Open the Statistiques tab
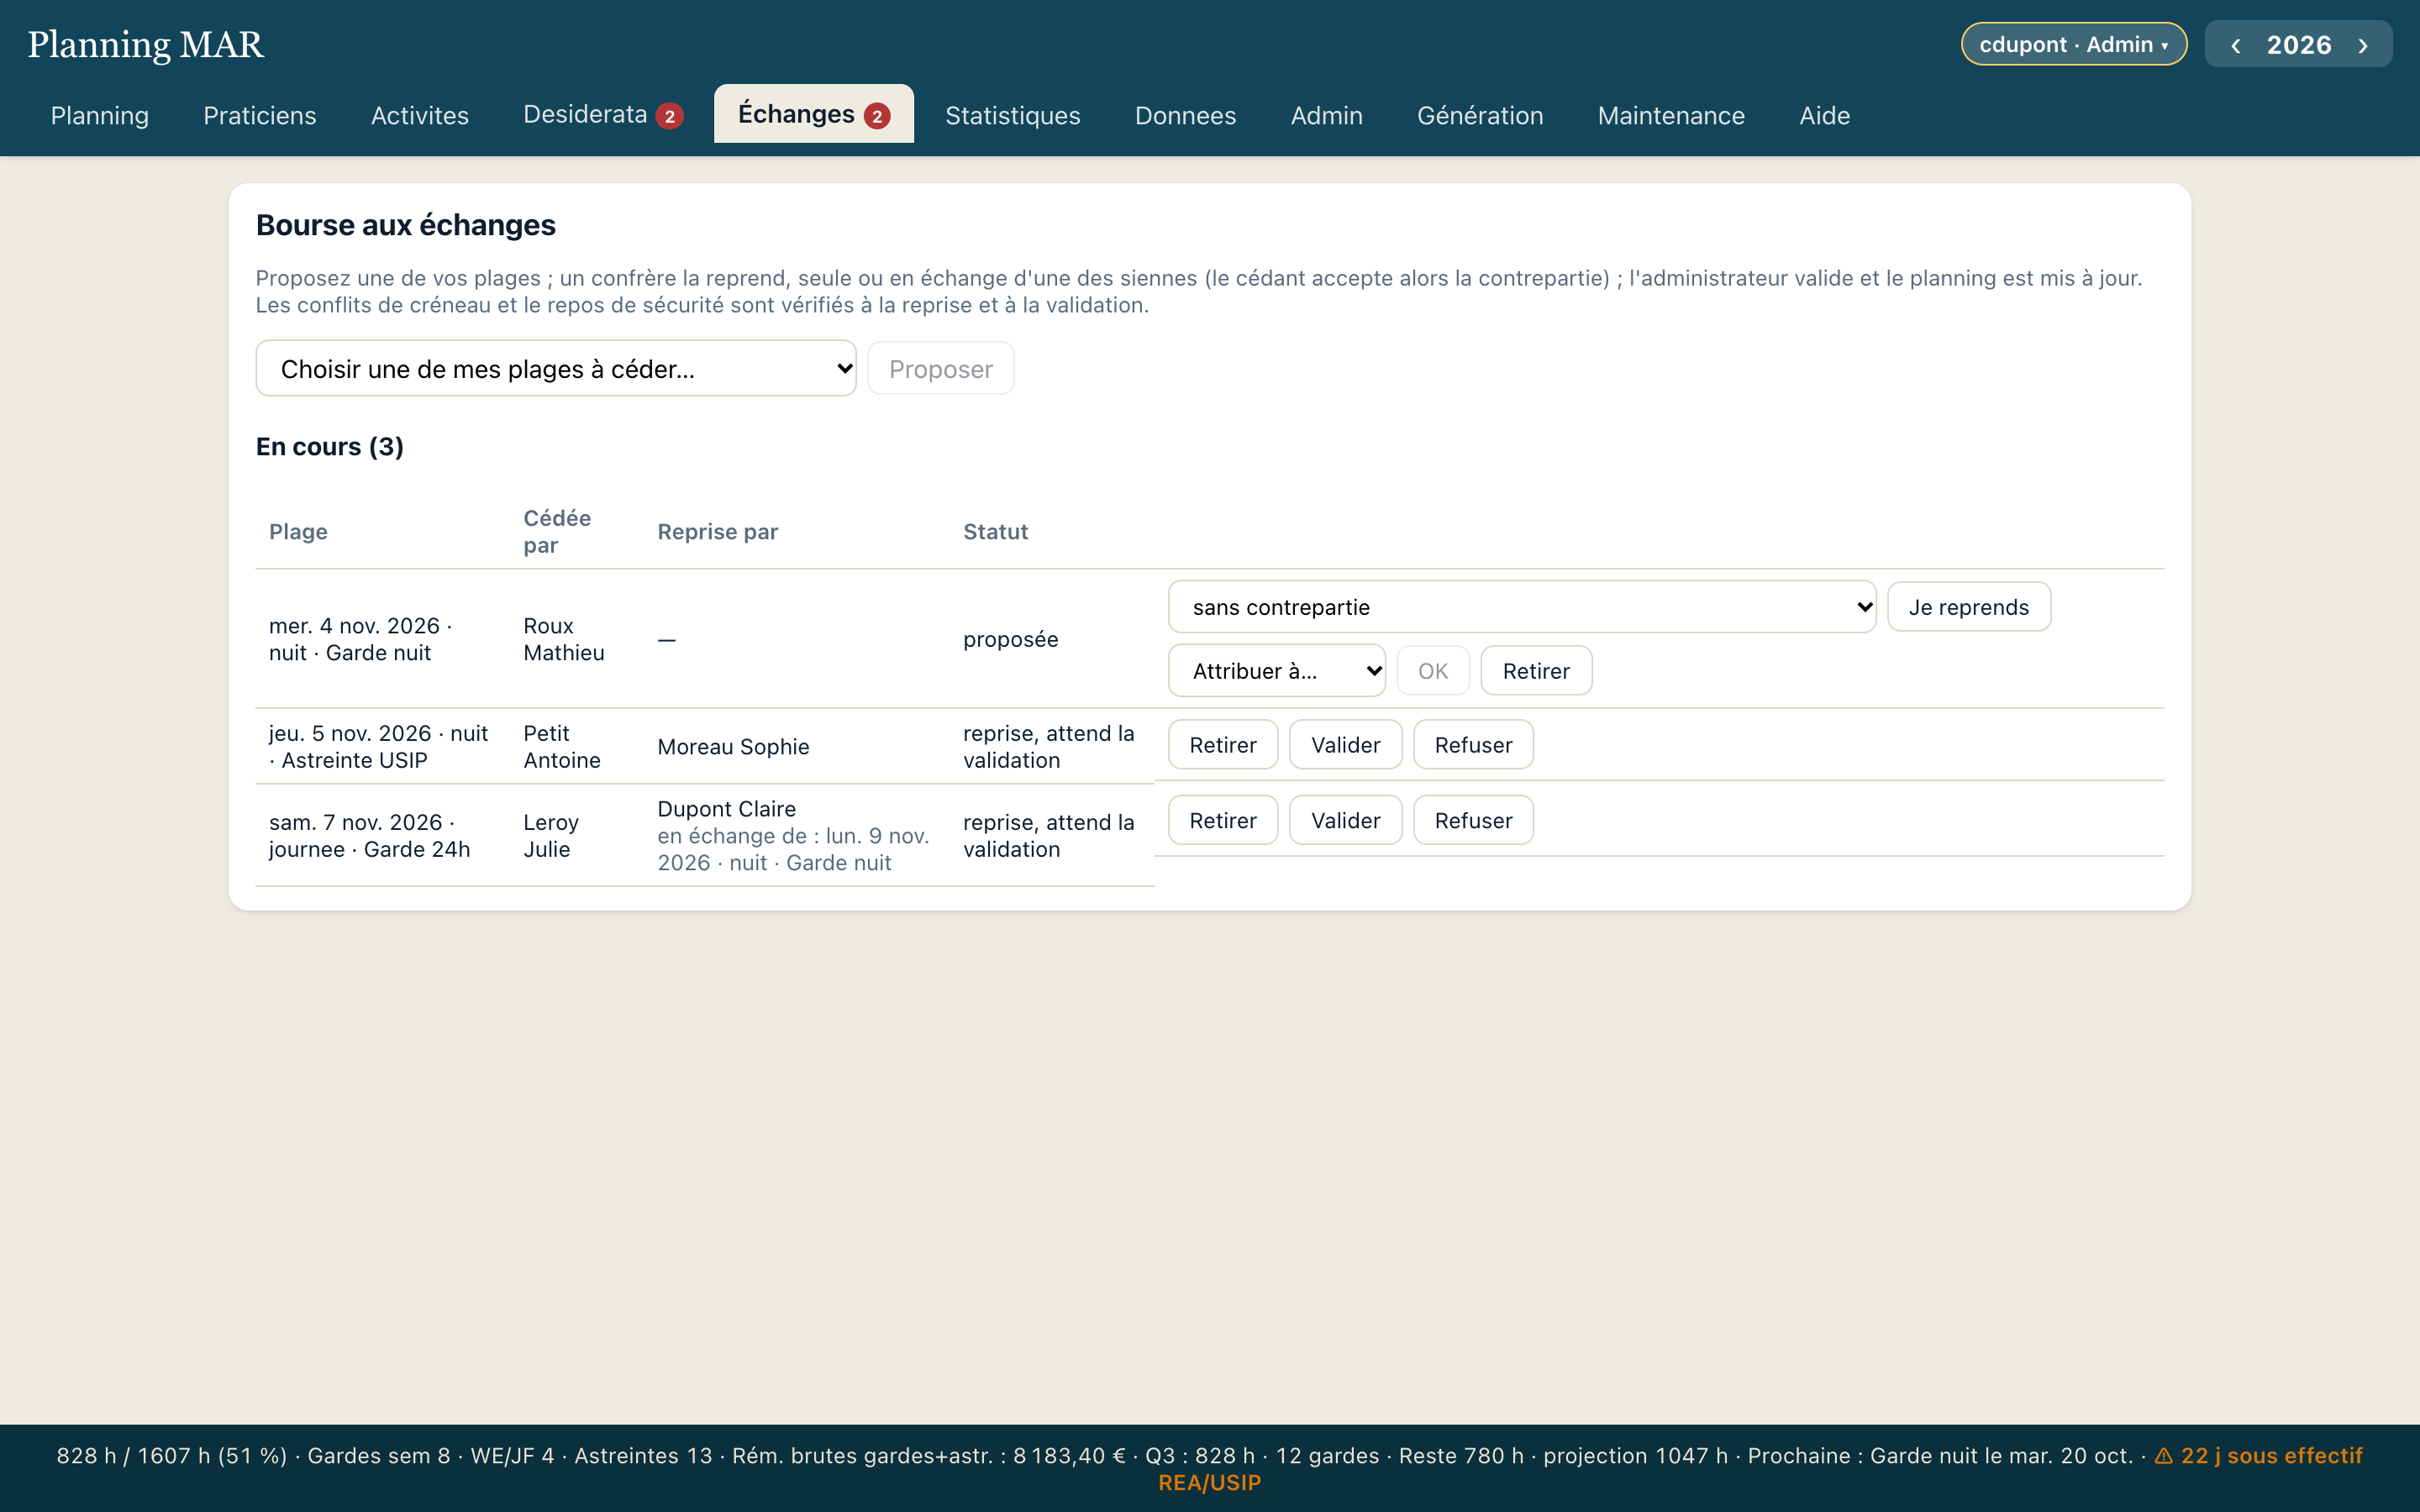The image size is (2420, 1512). tap(1013, 115)
